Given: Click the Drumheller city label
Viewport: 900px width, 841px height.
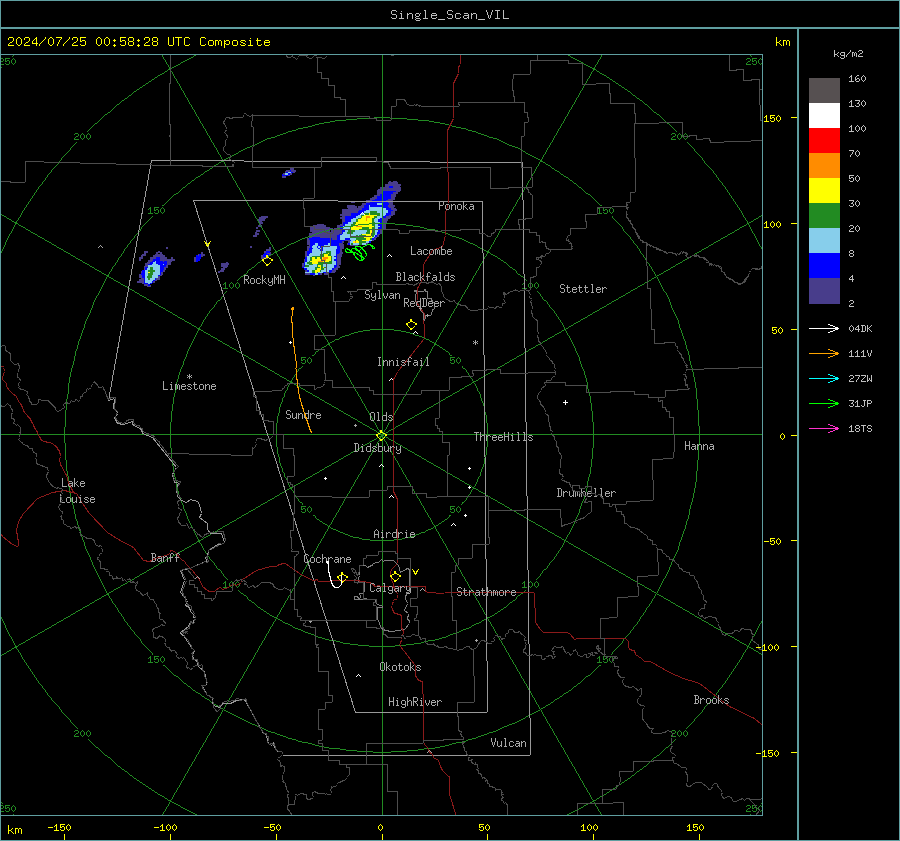Looking at the screenshot, I should 586,493.
